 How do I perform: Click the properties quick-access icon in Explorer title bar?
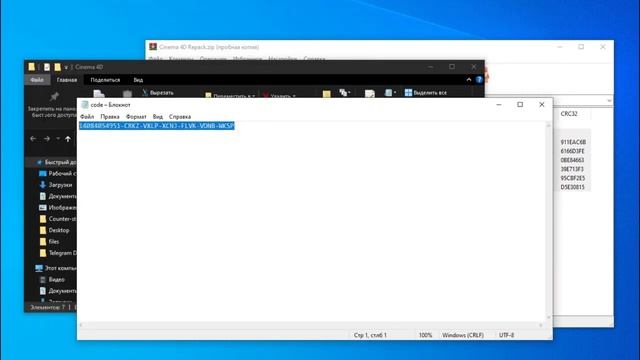(x=47, y=67)
